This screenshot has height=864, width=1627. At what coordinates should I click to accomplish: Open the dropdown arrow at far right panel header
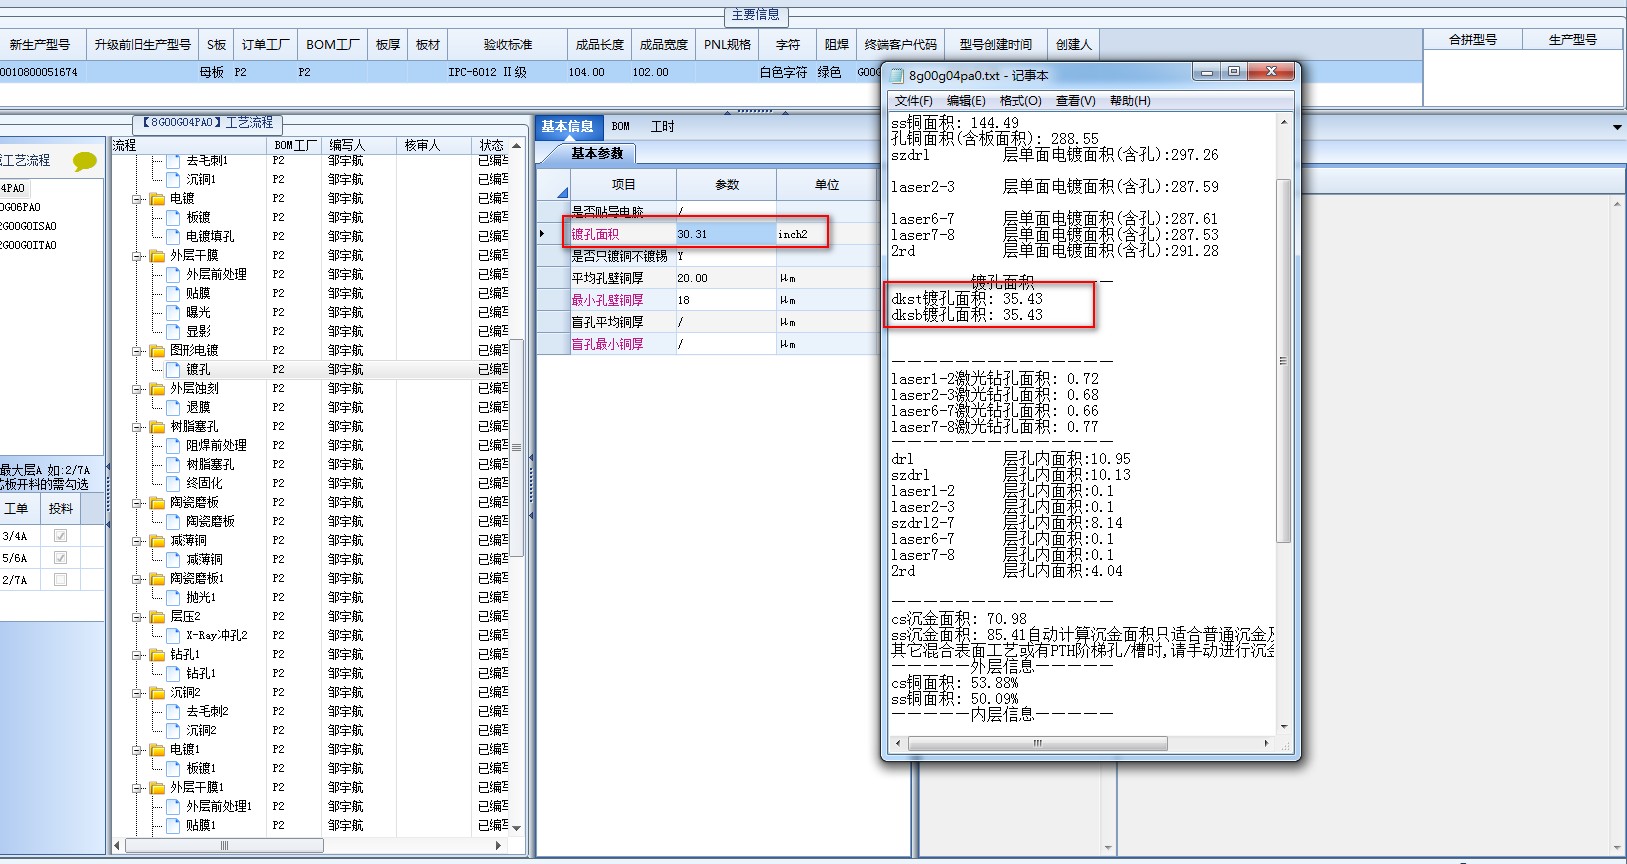click(x=1617, y=127)
